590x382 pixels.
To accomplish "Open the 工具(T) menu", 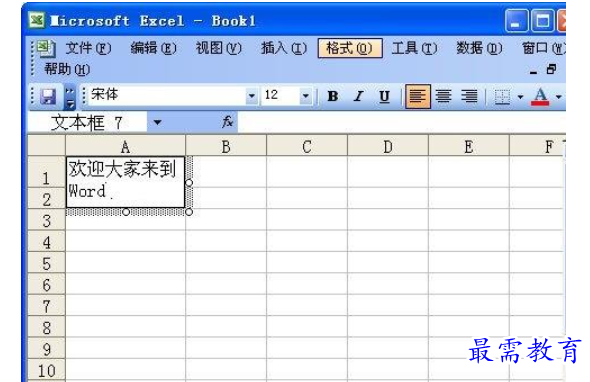I will [x=414, y=48].
